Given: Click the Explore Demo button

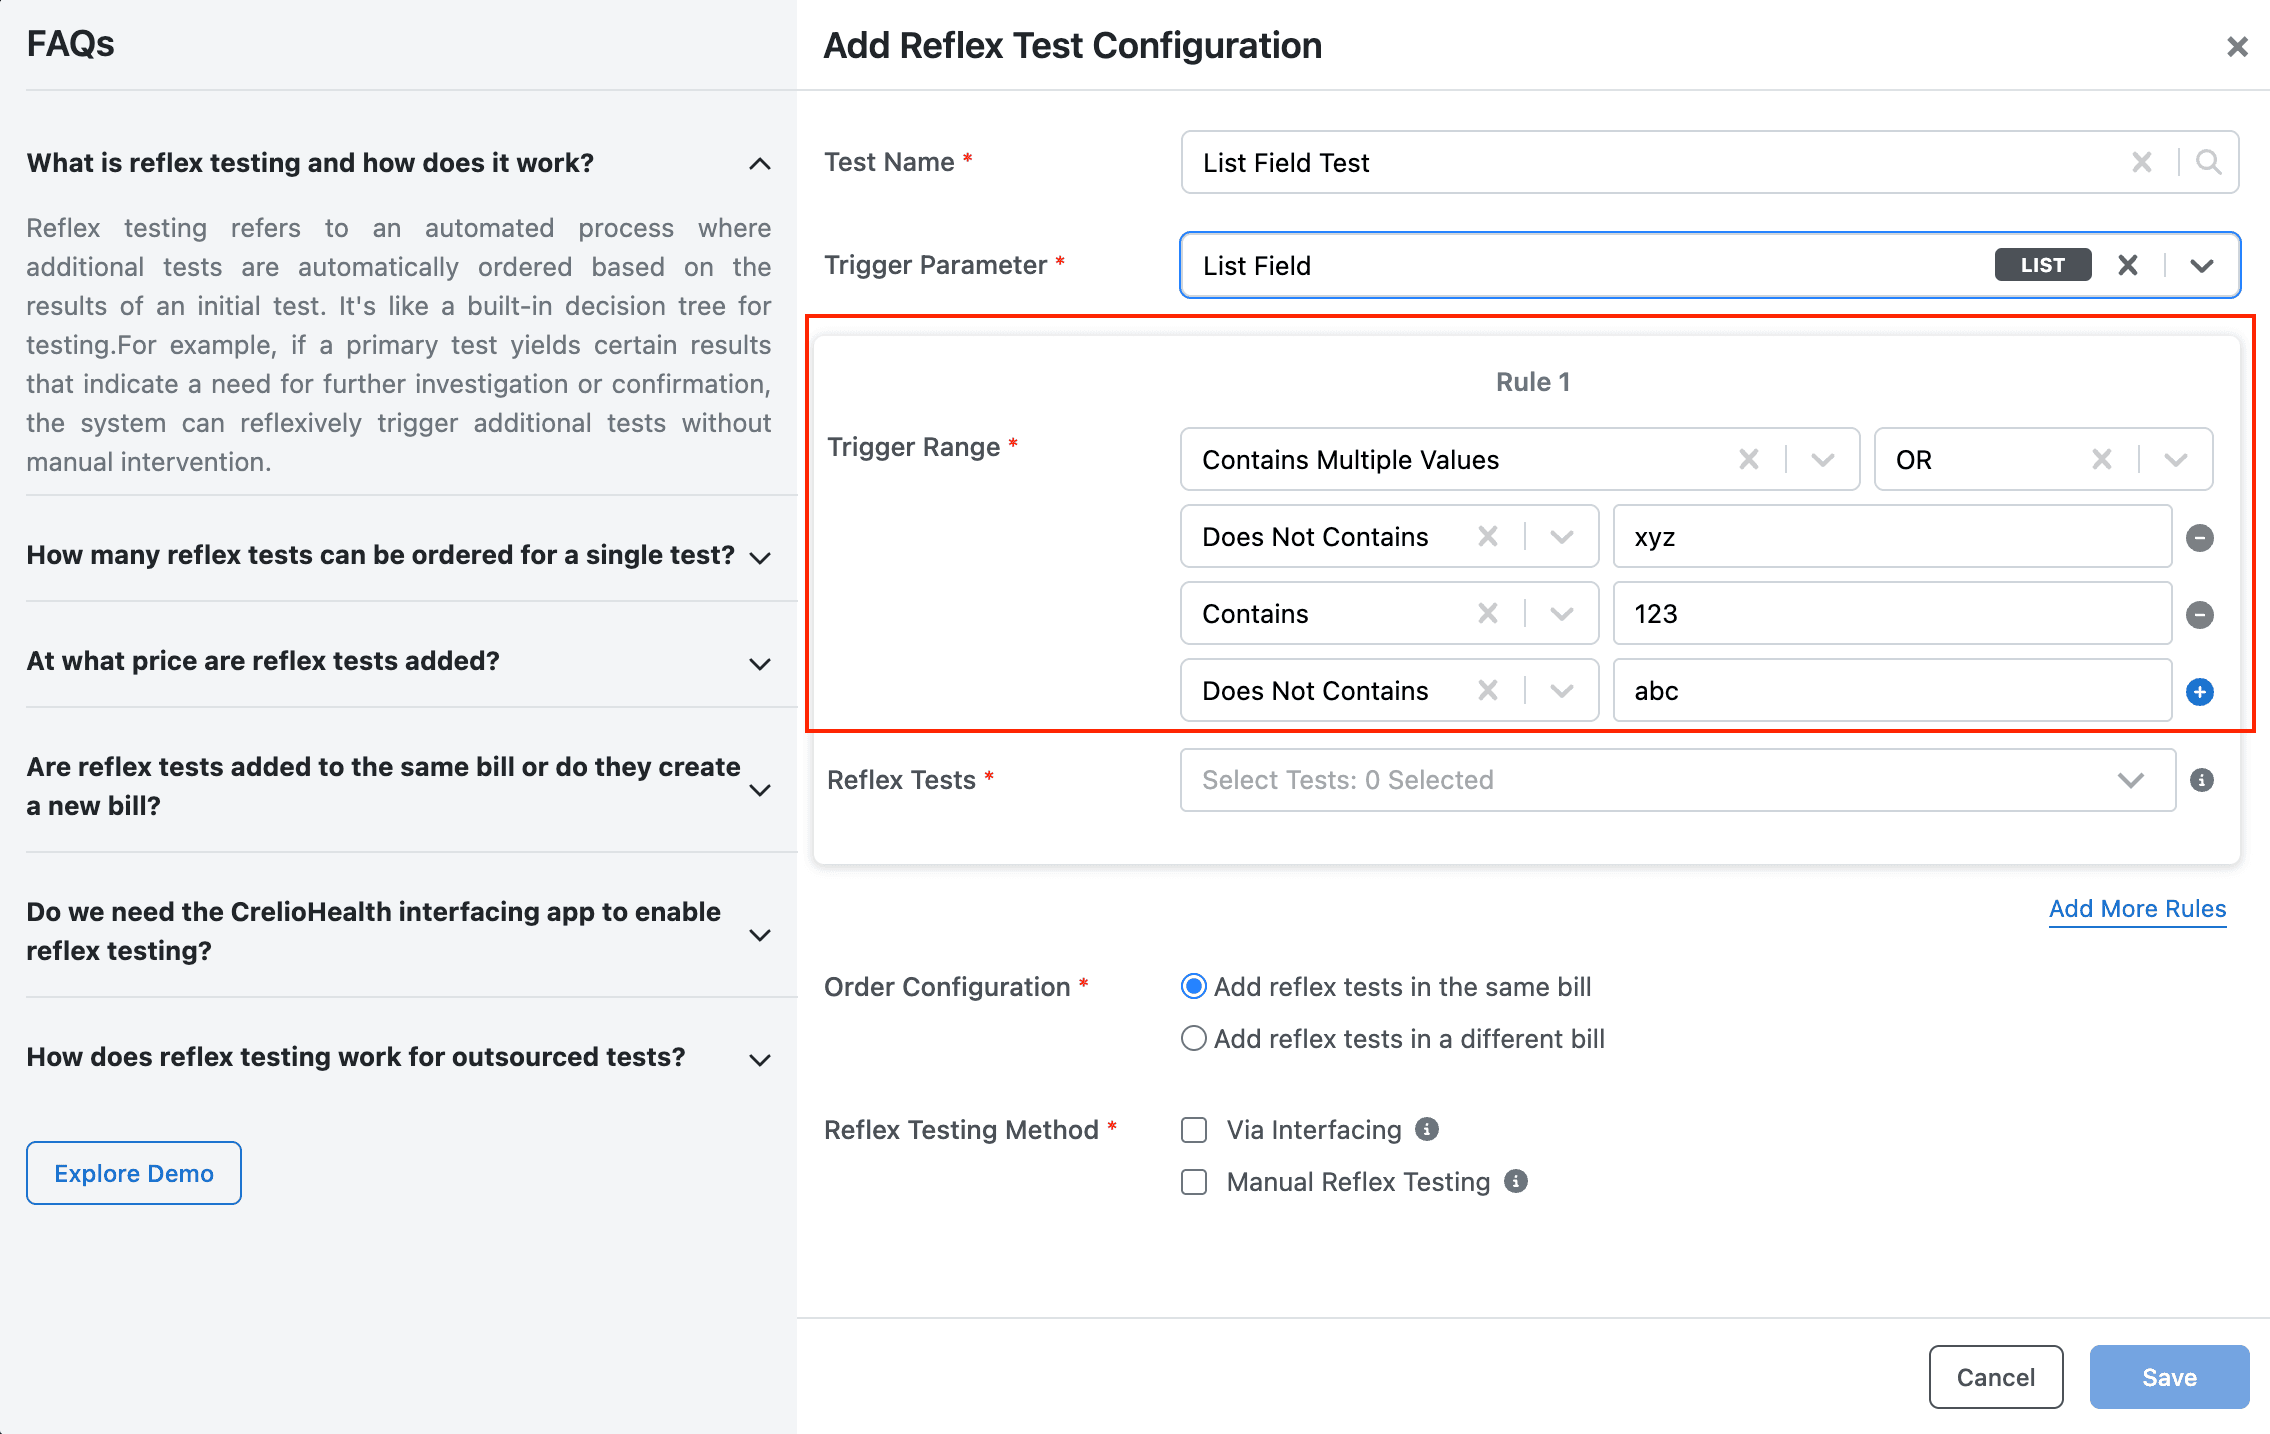Looking at the screenshot, I should pos(134,1173).
